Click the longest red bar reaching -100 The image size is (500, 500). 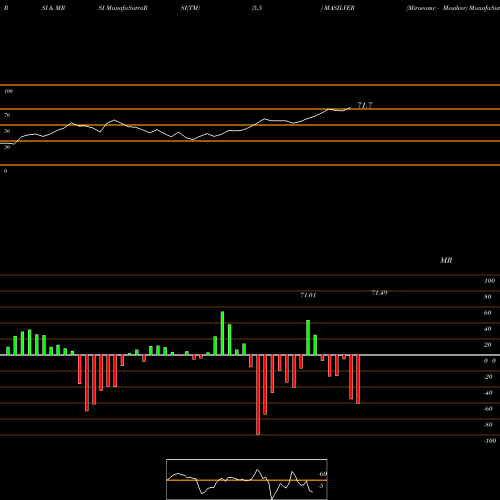pyautogui.click(x=258, y=395)
